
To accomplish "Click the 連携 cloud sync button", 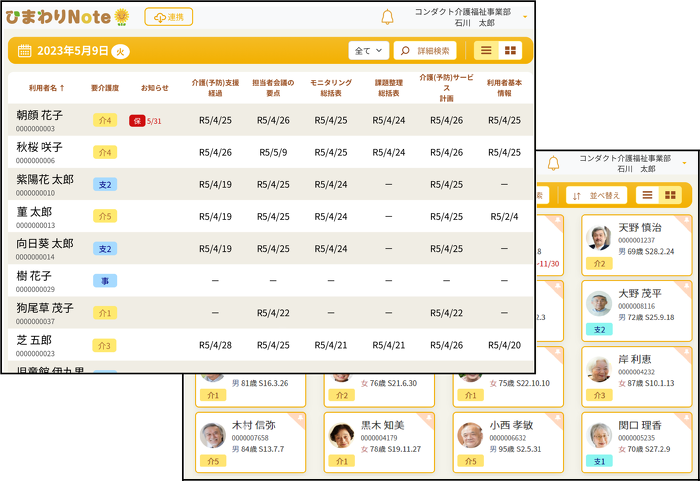I will pos(168,17).
